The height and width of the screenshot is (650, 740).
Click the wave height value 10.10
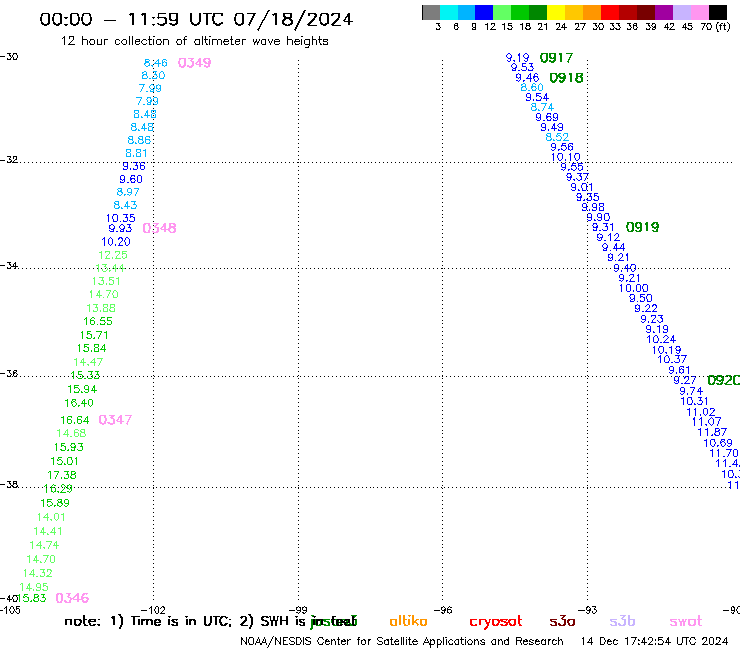tap(566, 157)
